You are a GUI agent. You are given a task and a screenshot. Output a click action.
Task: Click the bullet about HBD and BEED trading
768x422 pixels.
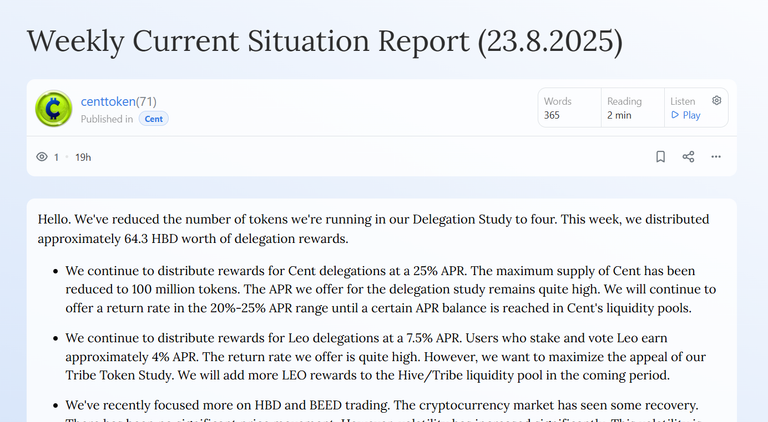click(382, 409)
